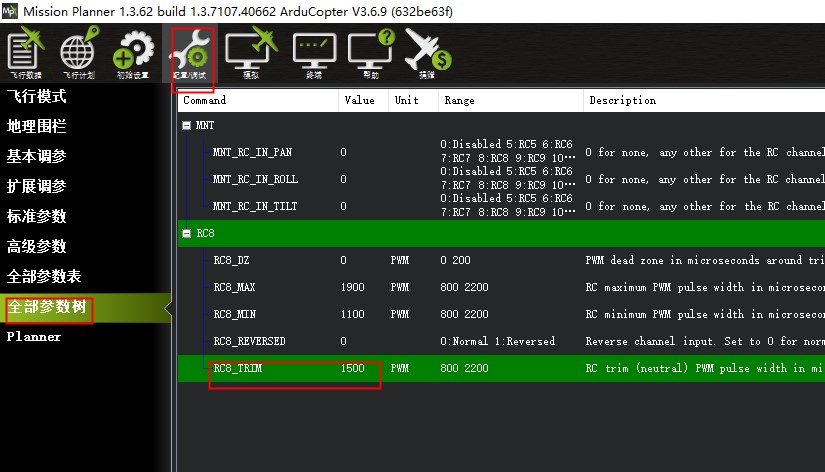Click the RC8_TRIM value 1500
Image resolution: width=825 pixels, height=472 pixels.
point(352,368)
